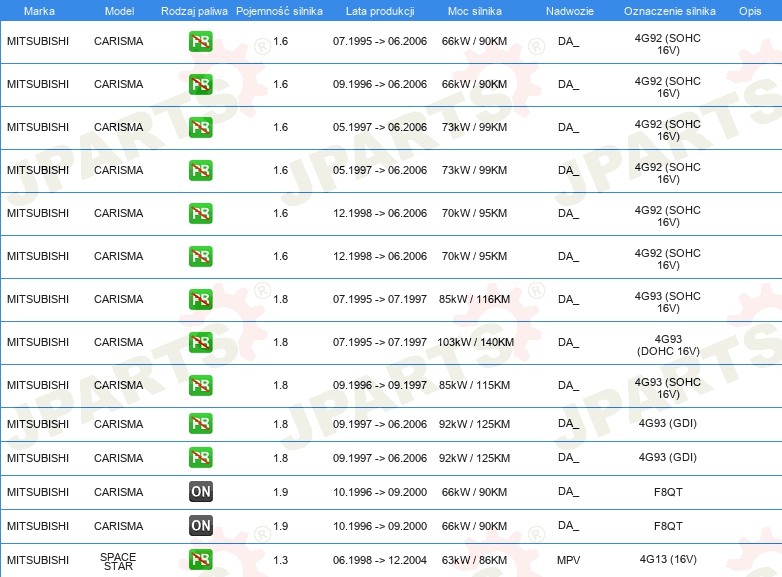Select 'DA_' cell in the 85kW / 115KM row

(569, 385)
